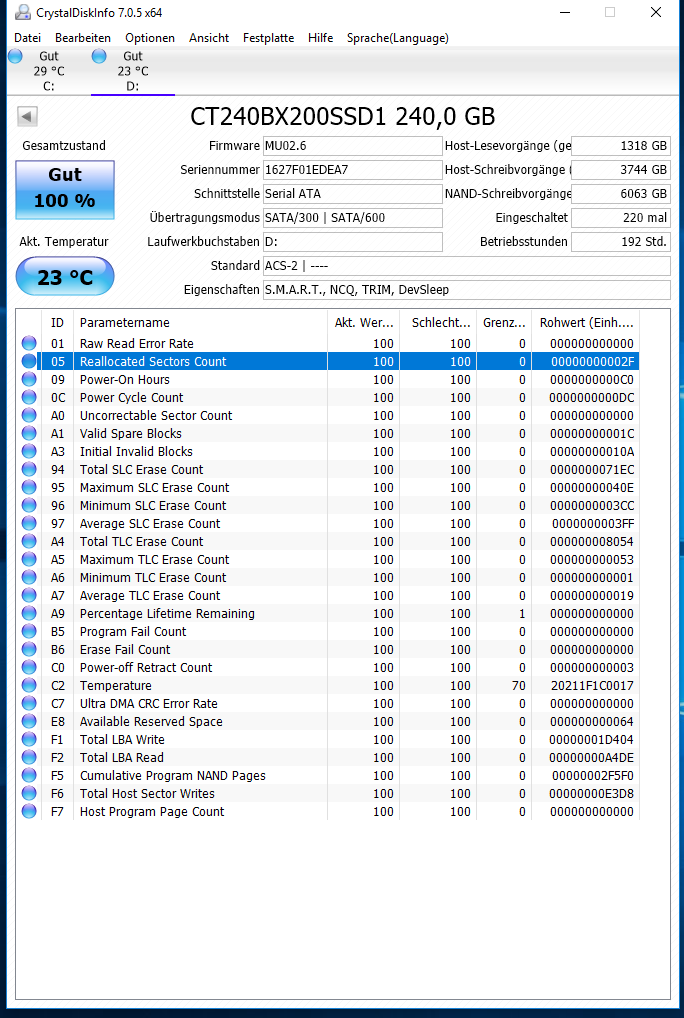
Task: Click the Standard field ACS-2
Action: 467,266
